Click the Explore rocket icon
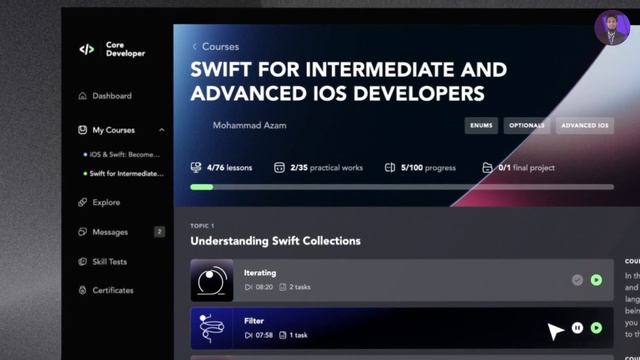640x360 pixels. point(82,202)
